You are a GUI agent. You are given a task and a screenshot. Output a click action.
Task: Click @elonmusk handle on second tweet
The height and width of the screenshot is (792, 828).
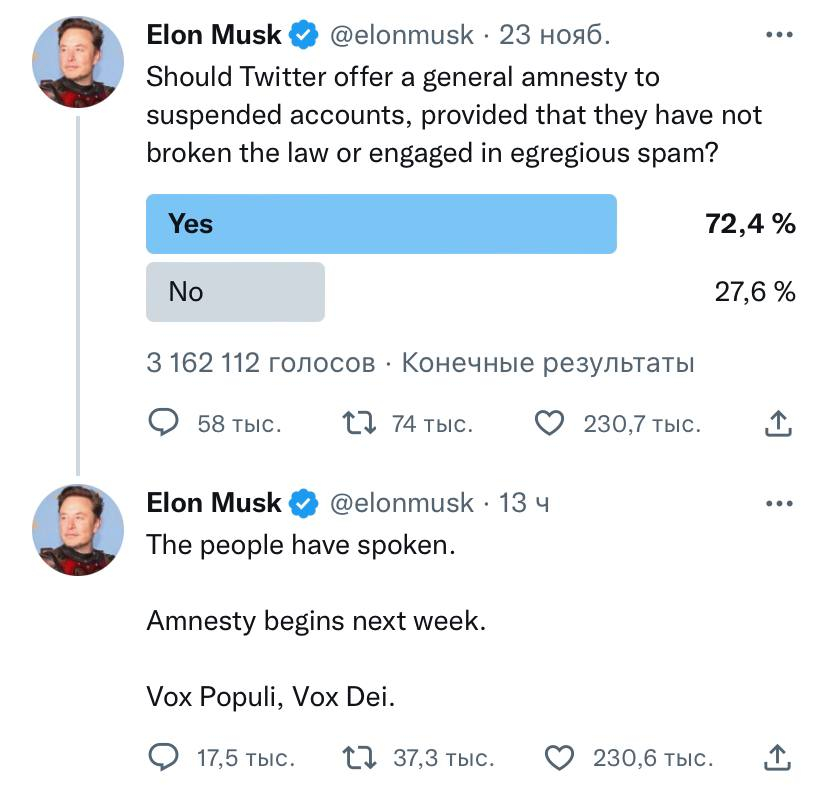[401, 503]
